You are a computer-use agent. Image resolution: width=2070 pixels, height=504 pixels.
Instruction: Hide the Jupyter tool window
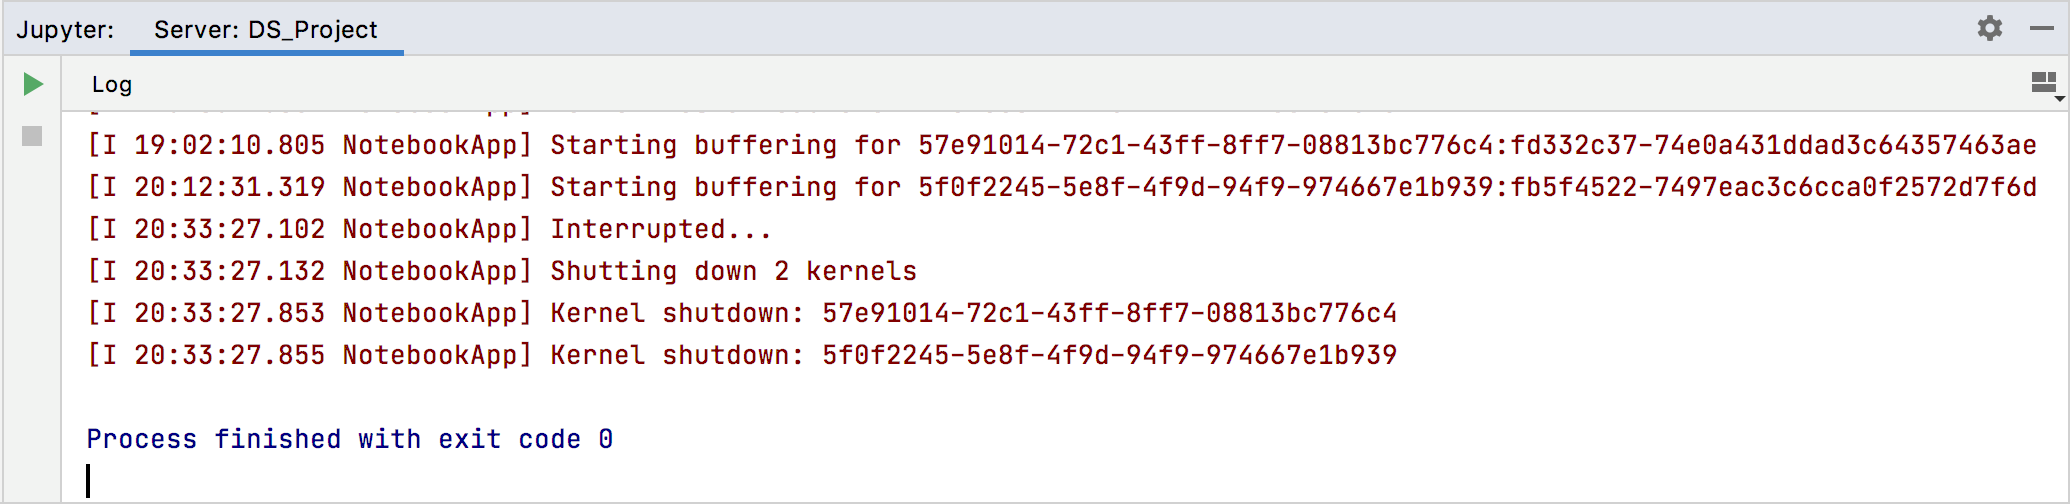tap(2042, 28)
